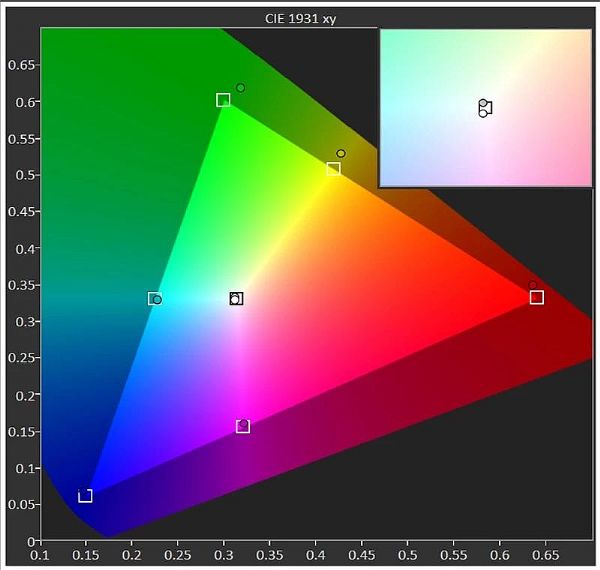Select the yellow secondary target square

pyautogui.click(x=333, y=169)
